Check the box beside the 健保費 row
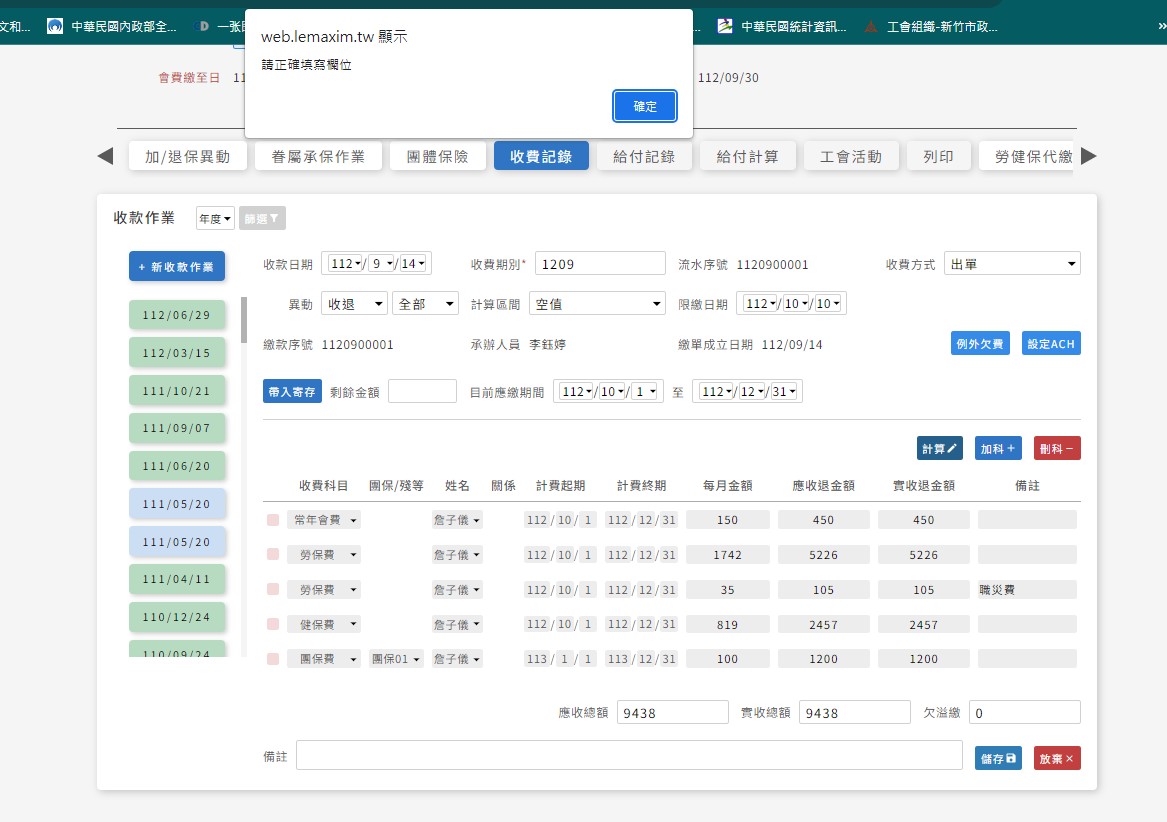The width and height of the screenshot is (1167, 822). pos(273,625)
